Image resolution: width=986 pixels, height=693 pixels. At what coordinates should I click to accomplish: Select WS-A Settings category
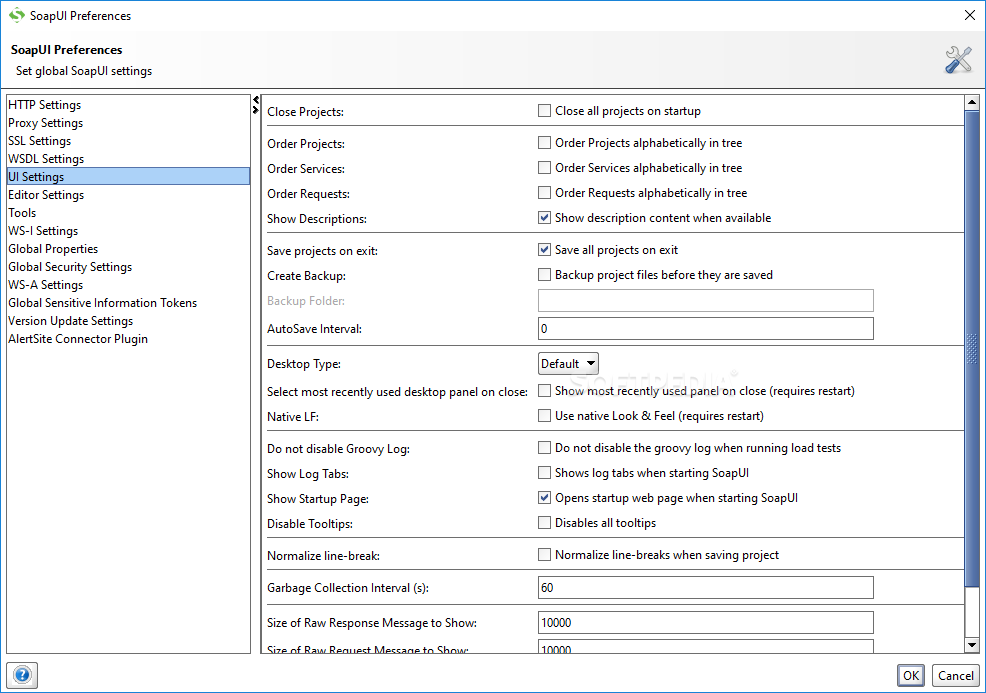(x=128, y=285)
